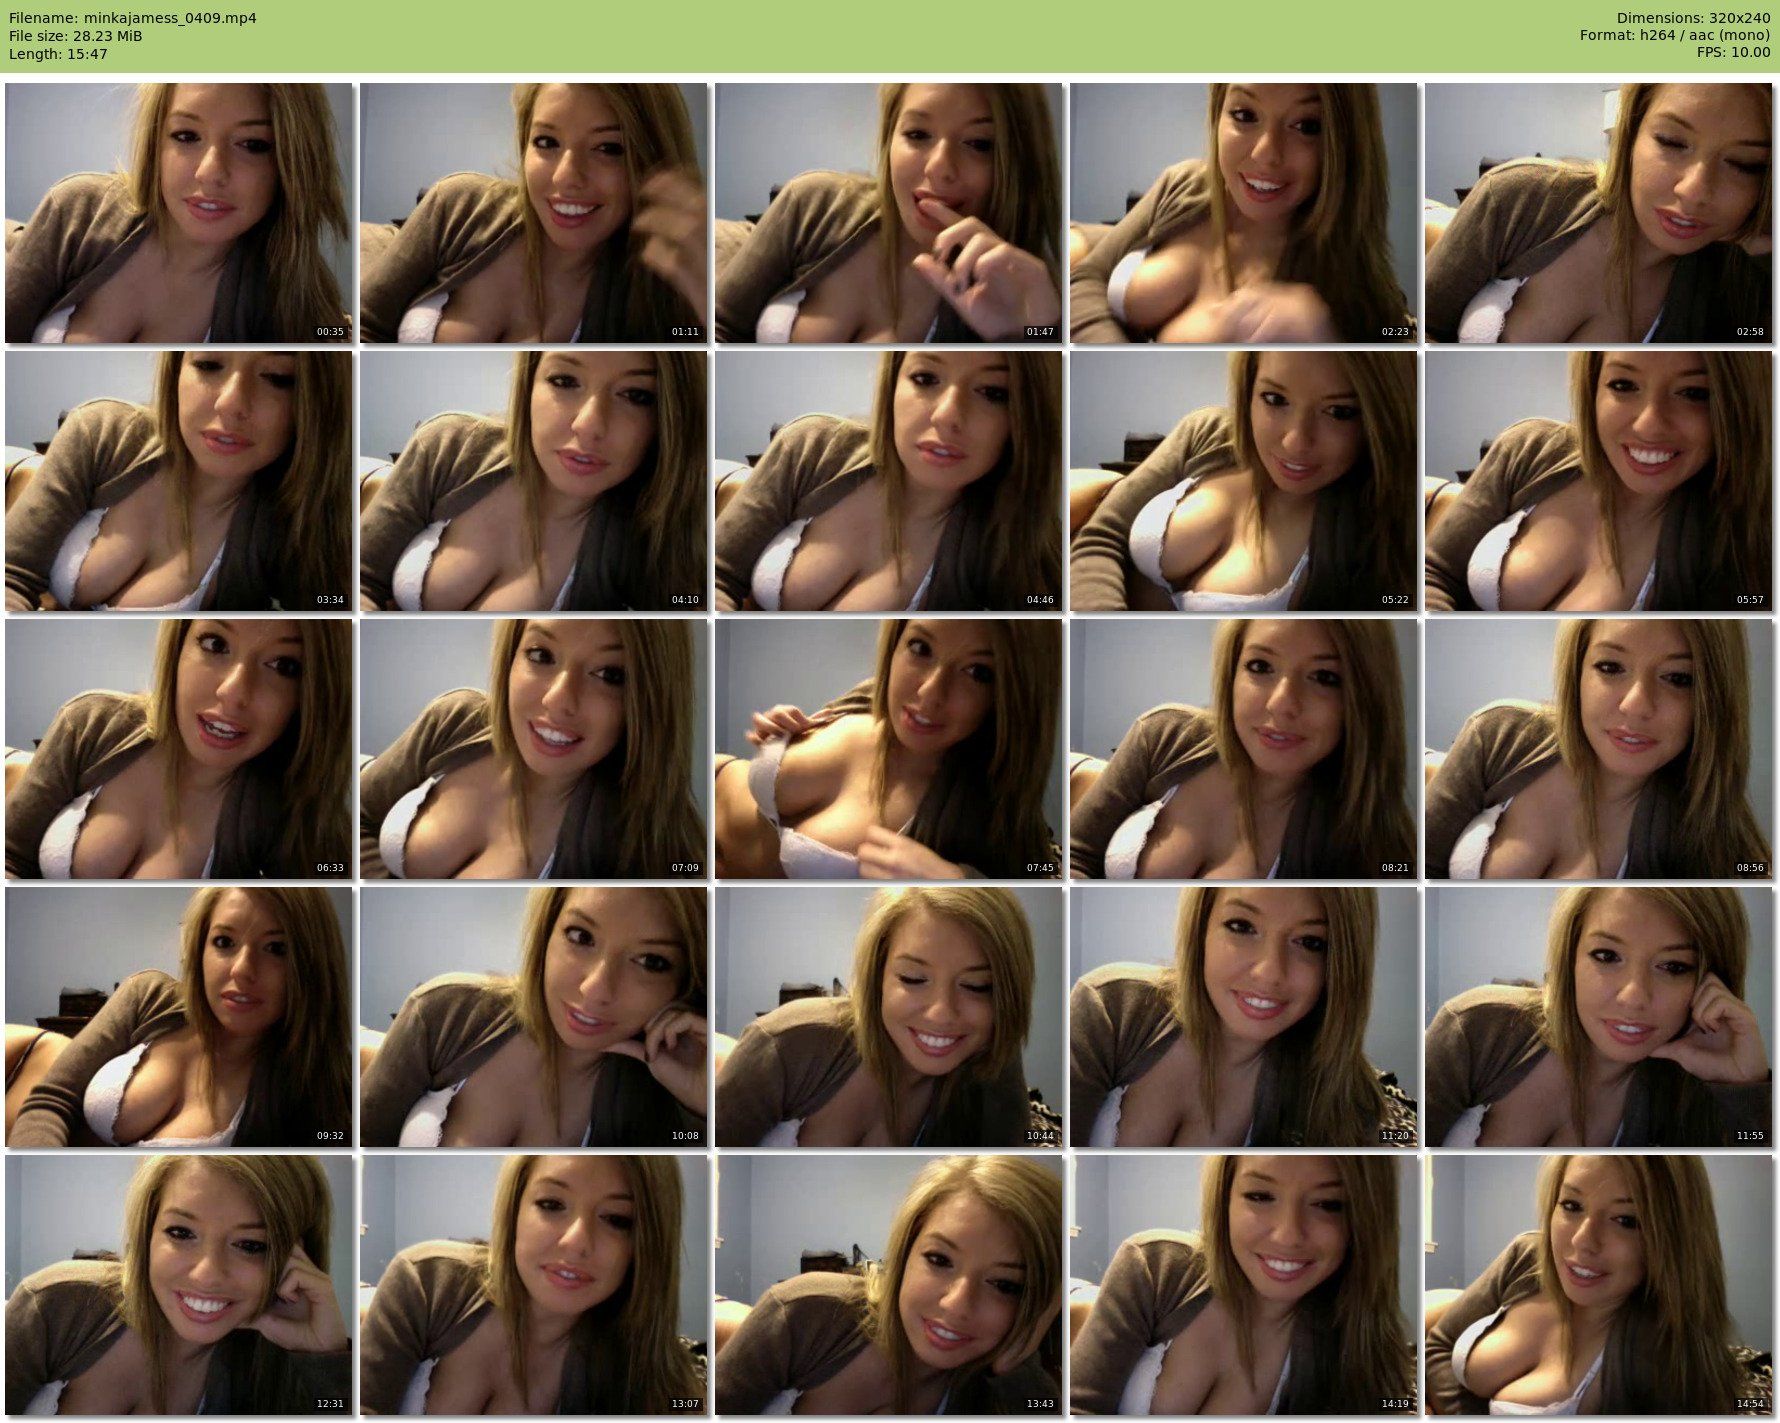
Task: Select the 14:19 frame thumbnail
Action: [1244, 1285]
